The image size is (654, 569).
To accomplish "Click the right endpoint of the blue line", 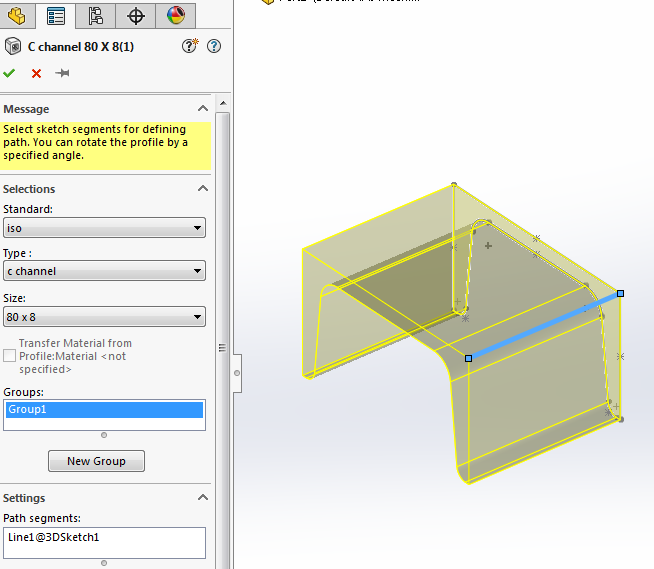I will coord(620,294).
